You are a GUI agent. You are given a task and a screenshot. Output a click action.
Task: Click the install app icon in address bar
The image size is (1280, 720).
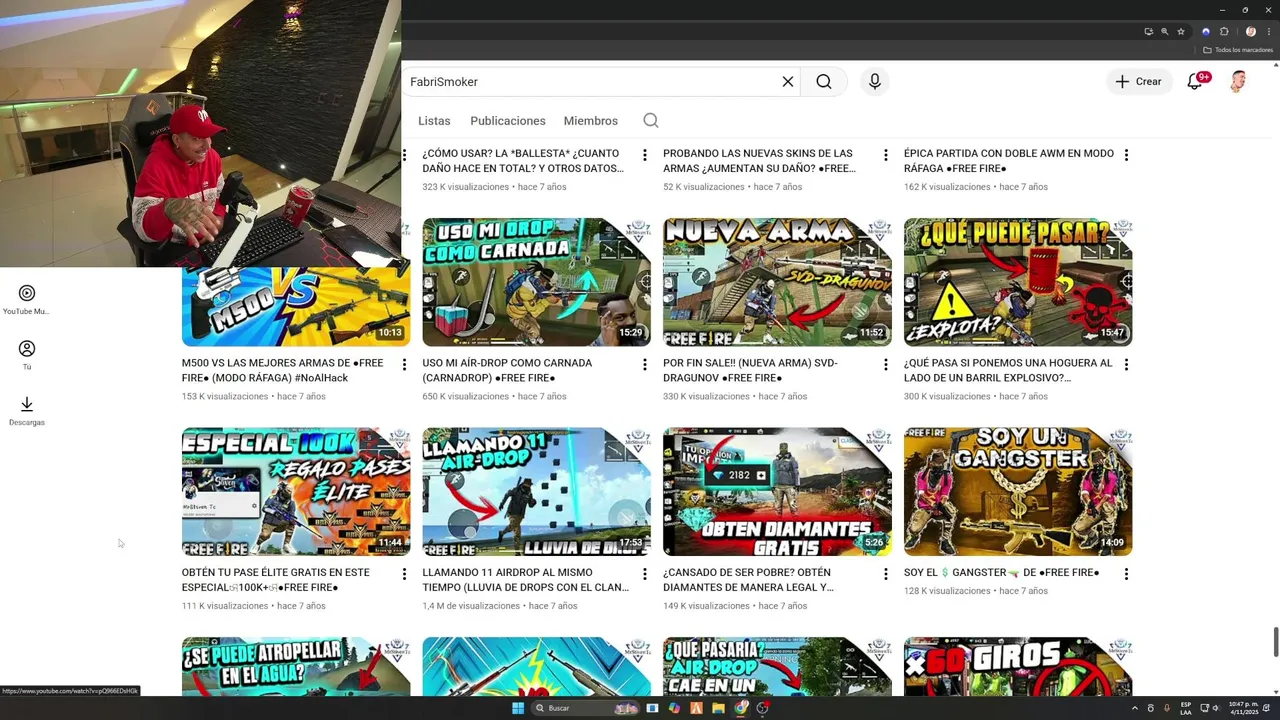click(1148, 31)
